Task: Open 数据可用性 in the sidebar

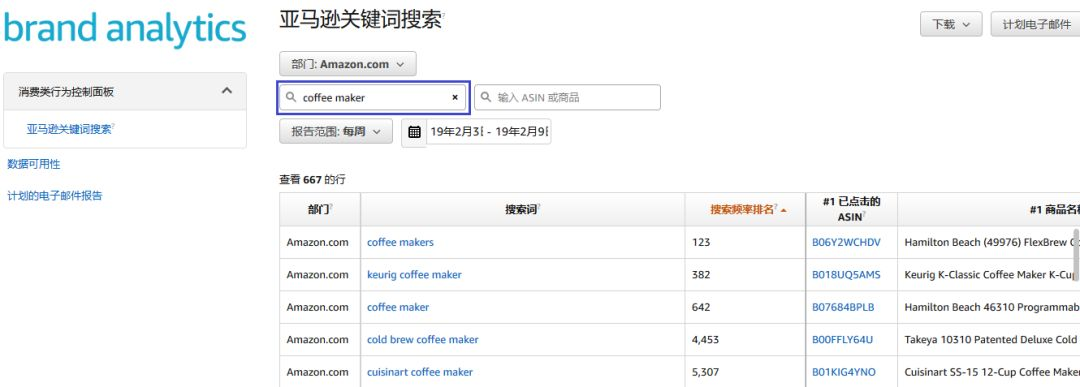Action: point(34,164)
